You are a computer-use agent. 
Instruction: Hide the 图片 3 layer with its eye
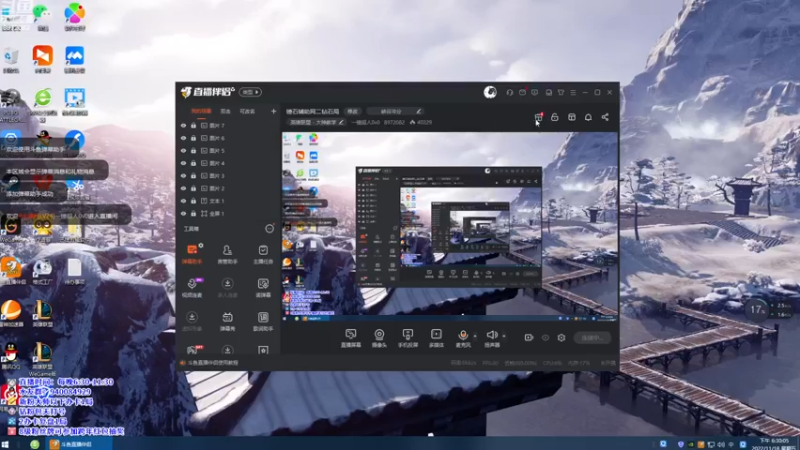point(184,176)
